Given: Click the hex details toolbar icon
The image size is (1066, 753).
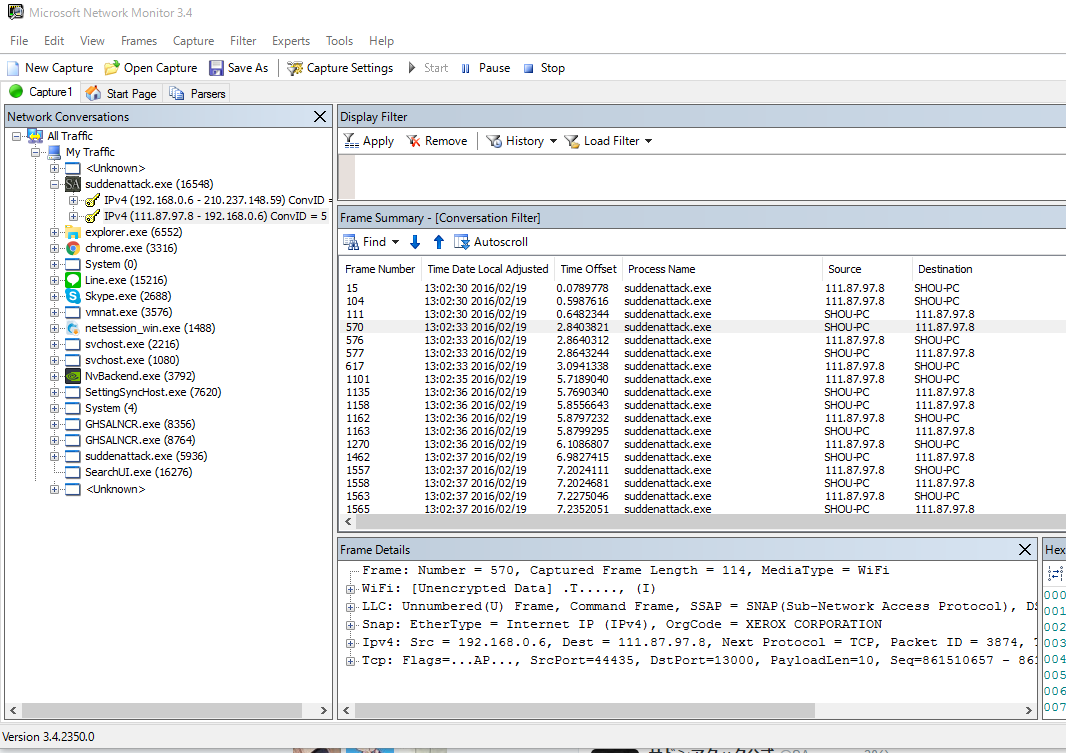Looking at the screenshot, I should click(x=1055, y=574).
